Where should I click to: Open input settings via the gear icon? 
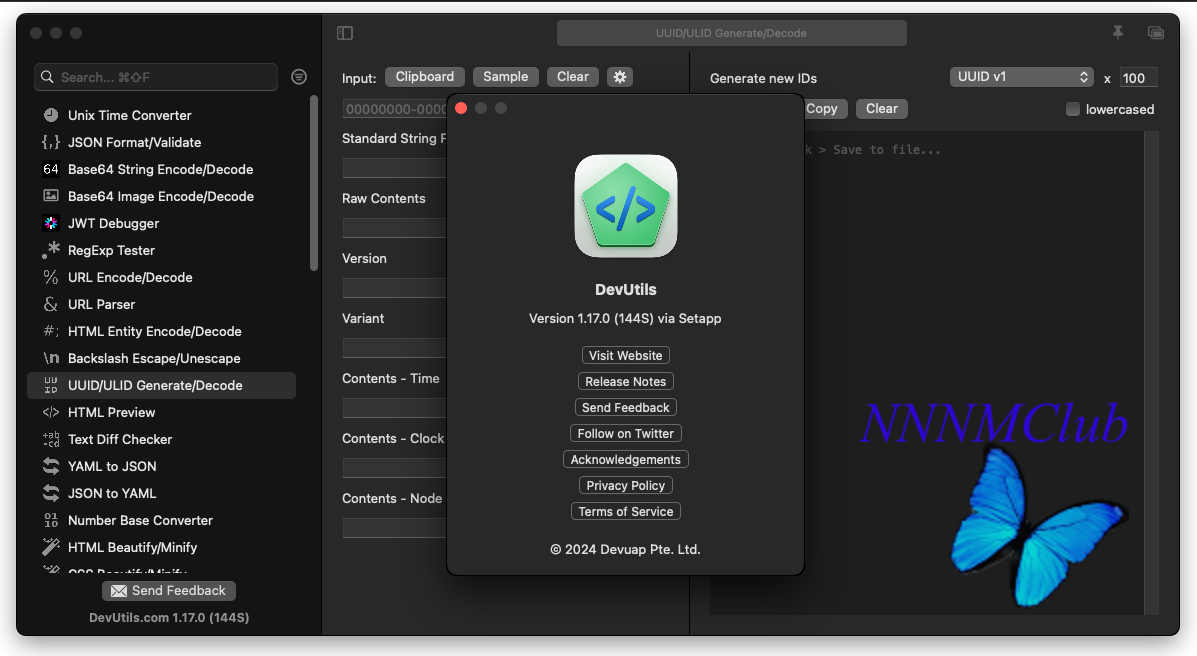click(x=620, y=77)
